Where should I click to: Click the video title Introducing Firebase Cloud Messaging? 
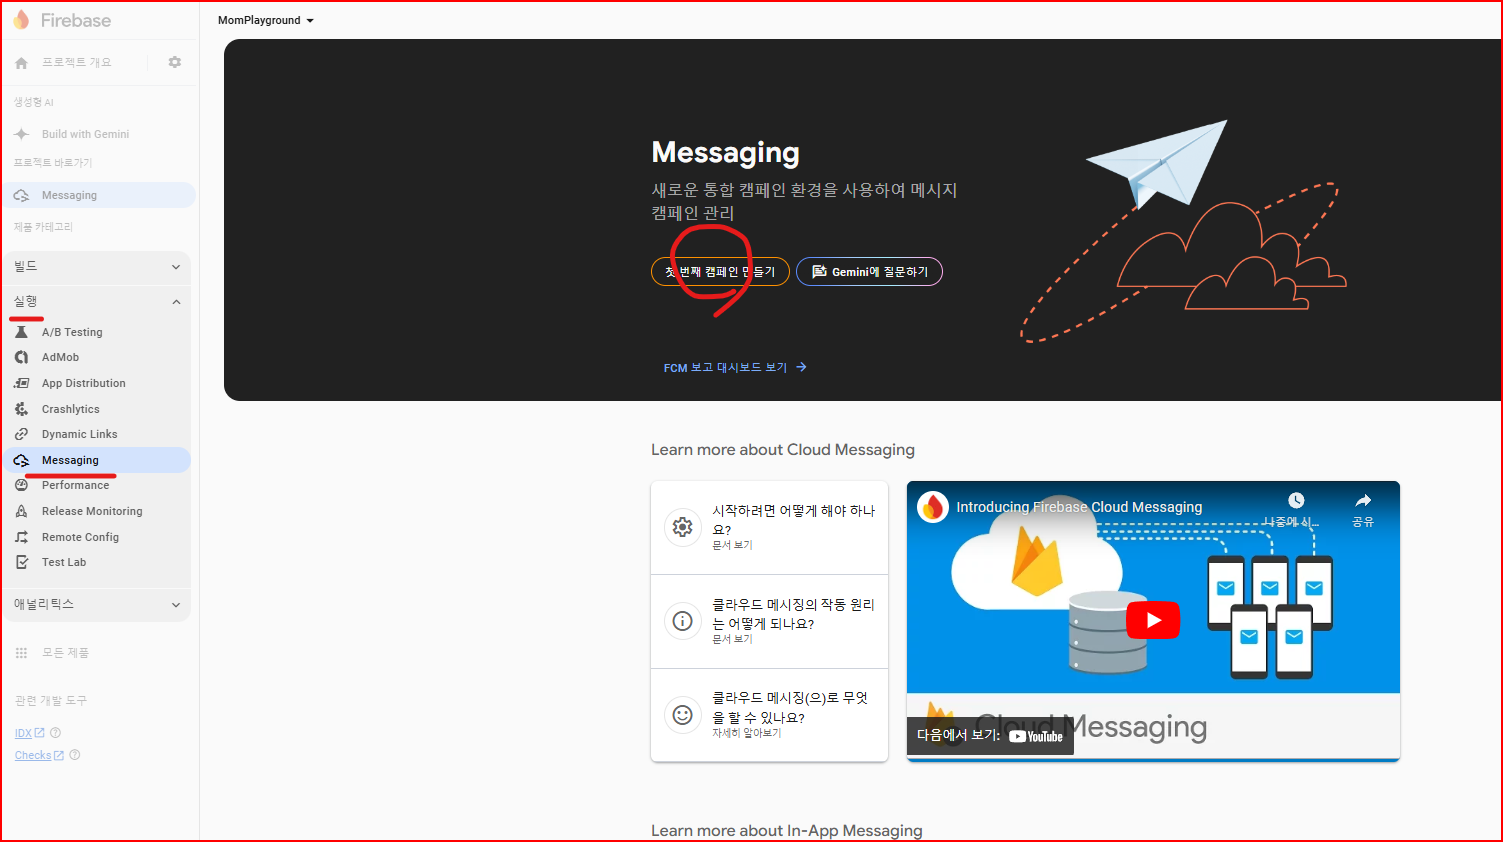pos(1079,507)
